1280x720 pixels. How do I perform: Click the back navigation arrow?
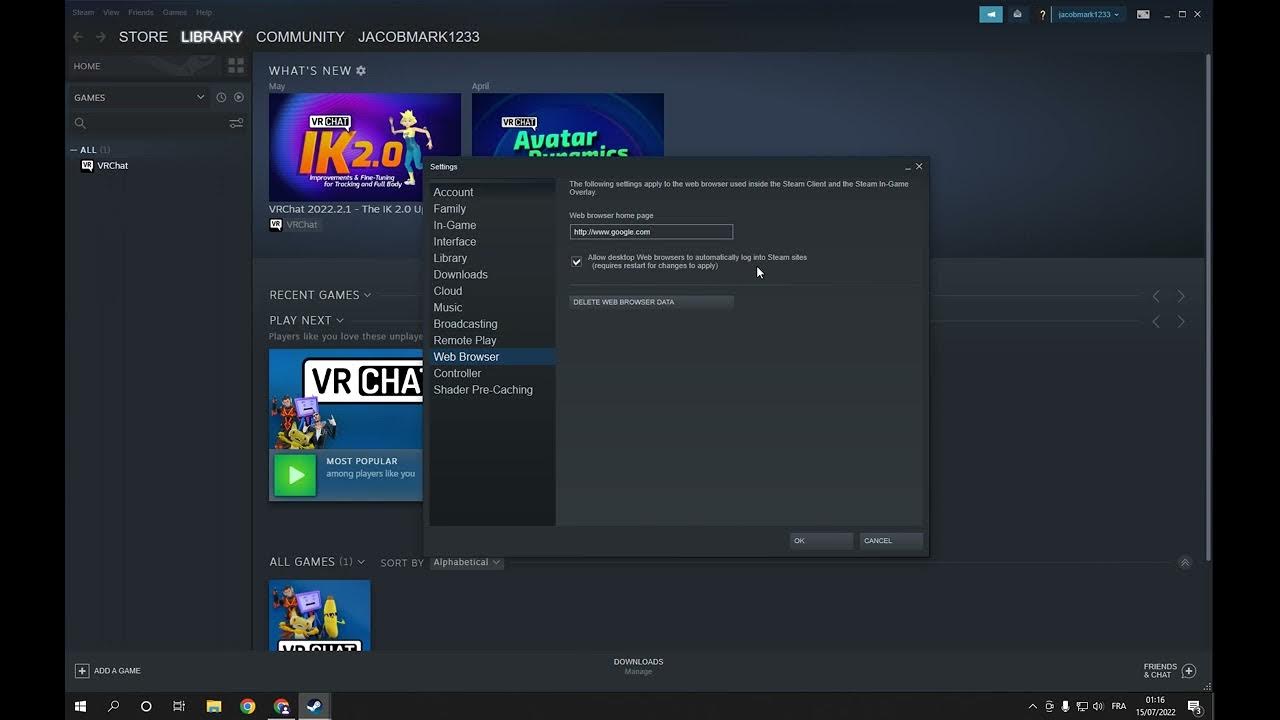tap(78, 37)
